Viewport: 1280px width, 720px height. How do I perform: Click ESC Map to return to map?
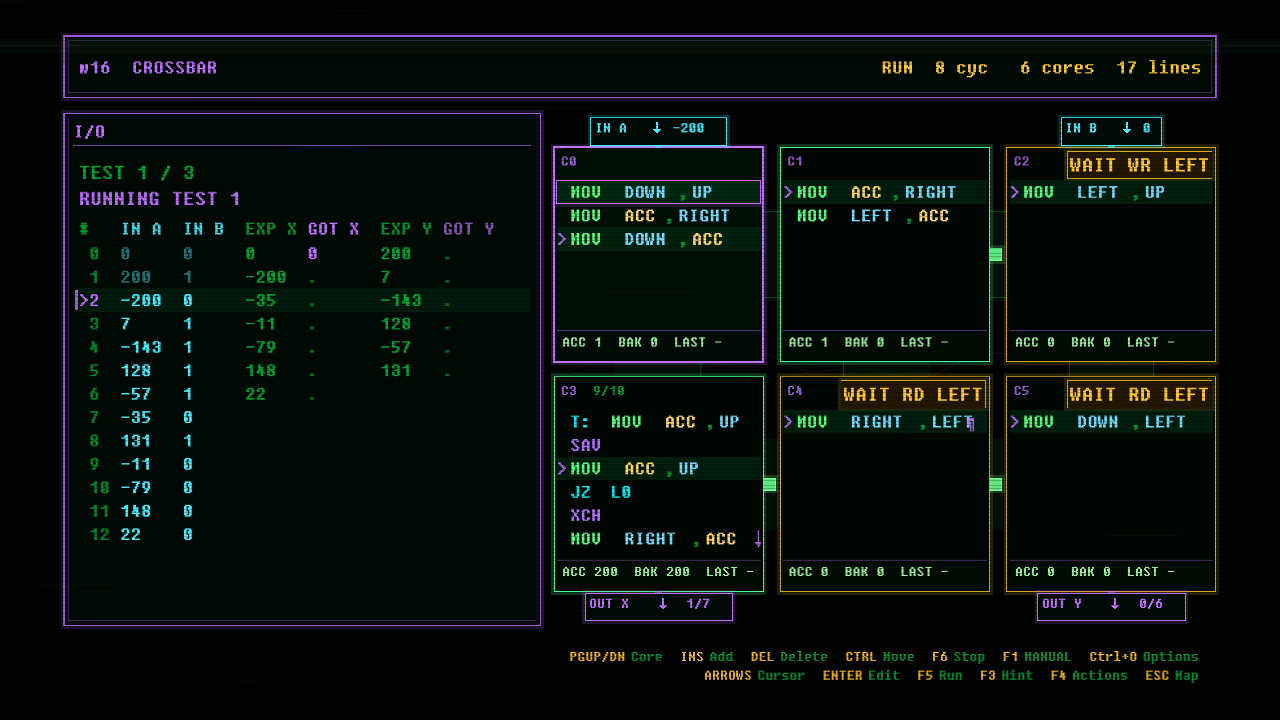coord(1171,675)
